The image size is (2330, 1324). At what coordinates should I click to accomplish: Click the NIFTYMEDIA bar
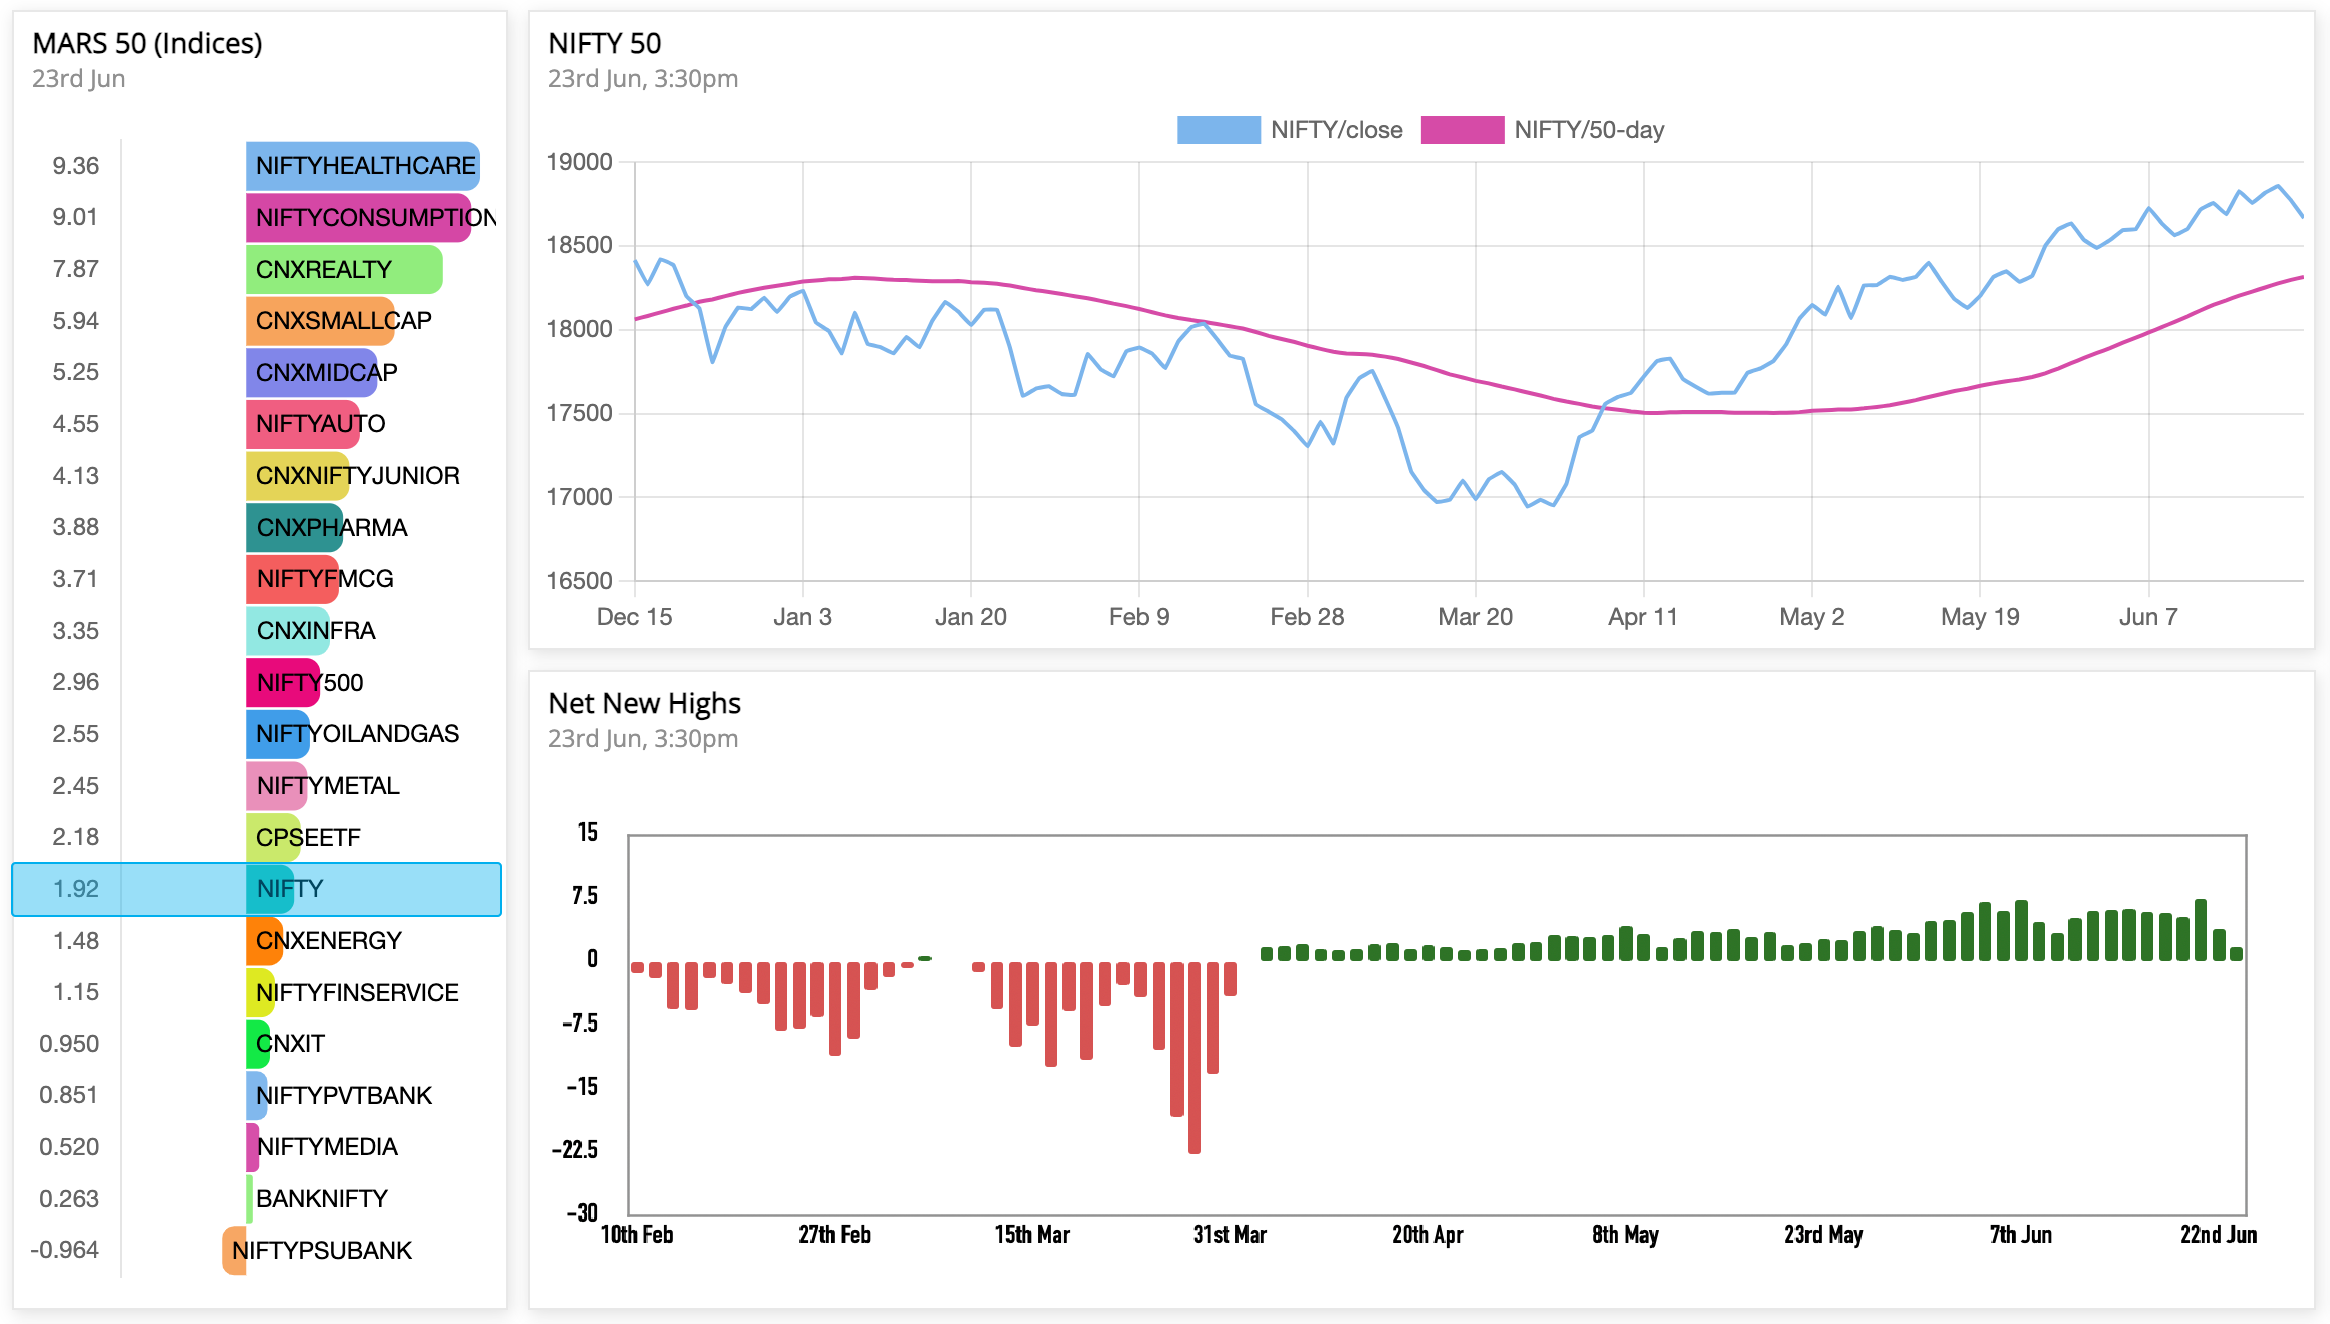253,1148
